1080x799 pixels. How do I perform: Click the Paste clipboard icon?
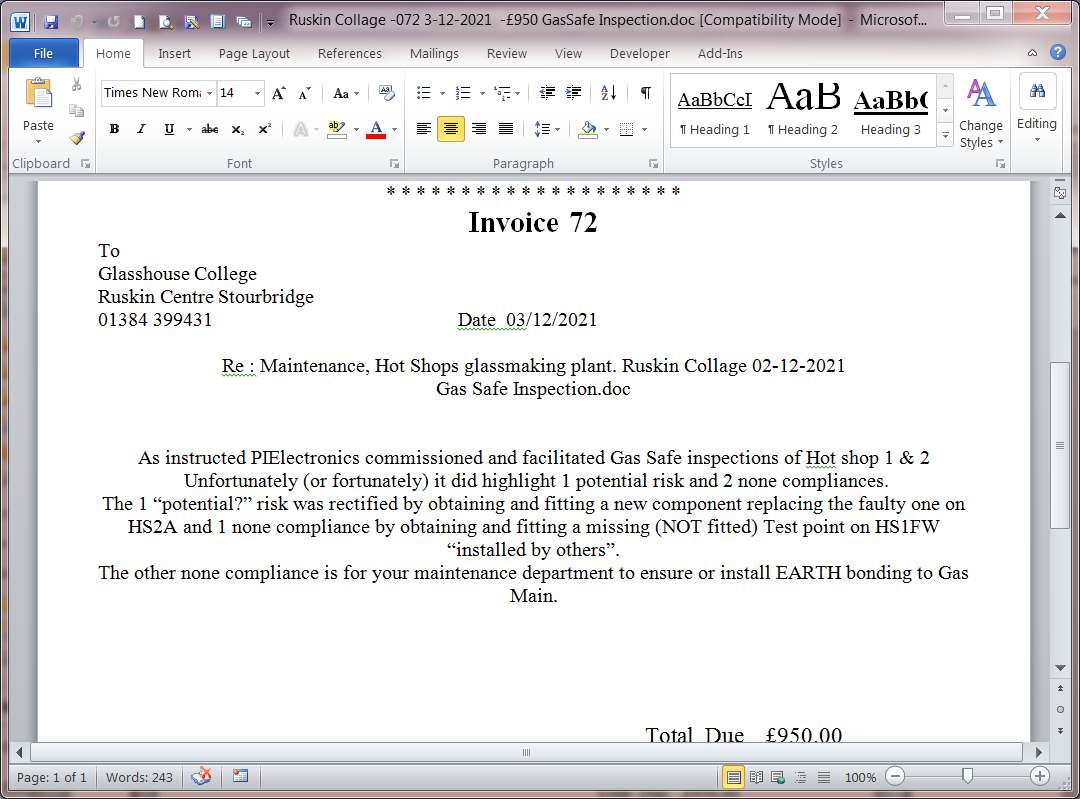coord(39,94)
